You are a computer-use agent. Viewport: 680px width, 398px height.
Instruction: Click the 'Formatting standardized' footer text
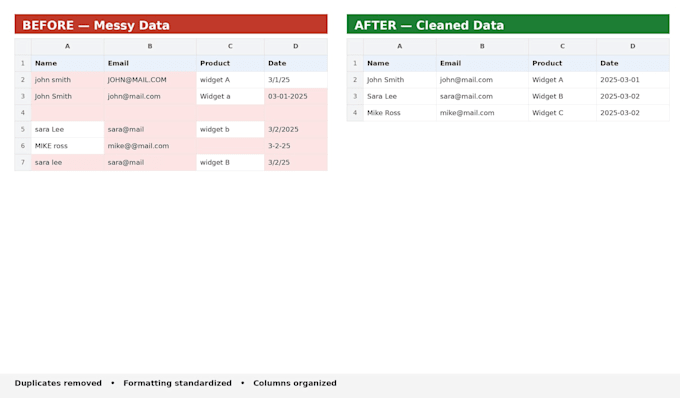point(177,383)
